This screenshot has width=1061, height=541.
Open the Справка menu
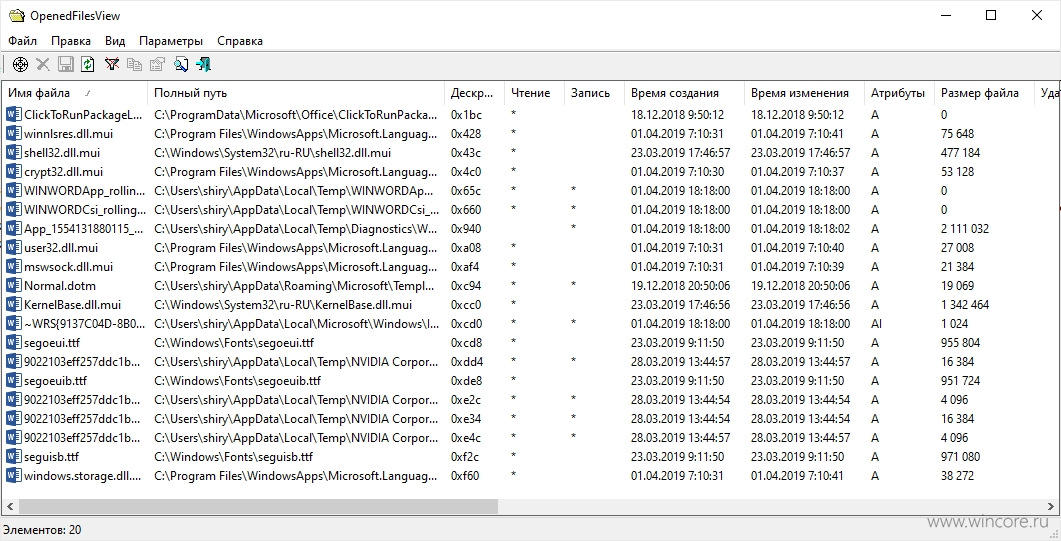pyautogui.click(x=240, y=41)
